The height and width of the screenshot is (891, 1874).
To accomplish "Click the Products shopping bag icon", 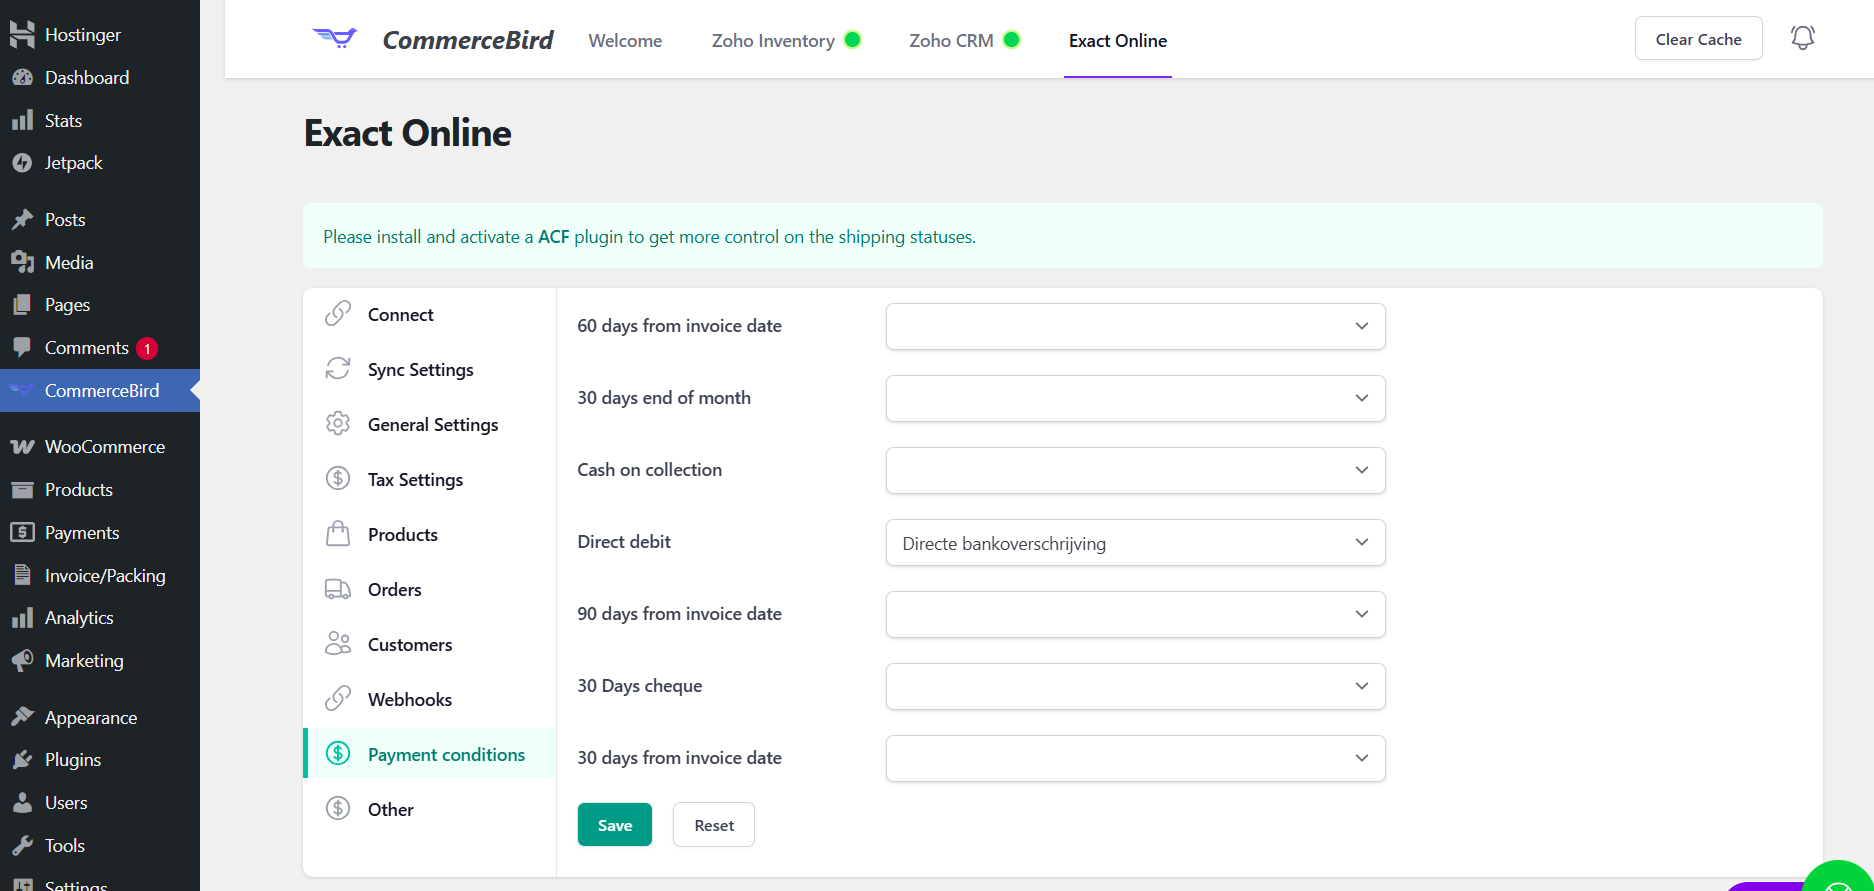I will [338, 534].
